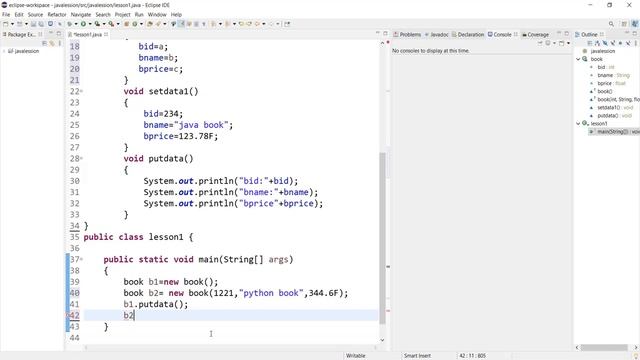
Task: Minimize the Package Explorer view
Action: 51,33
